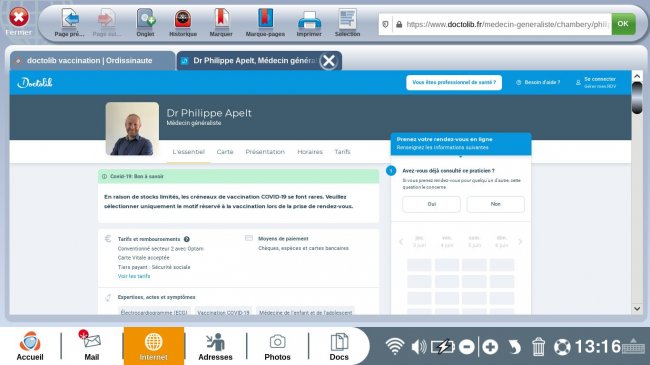Click the Imprimer printer icon
650x365 pixels.
(309, 20)
